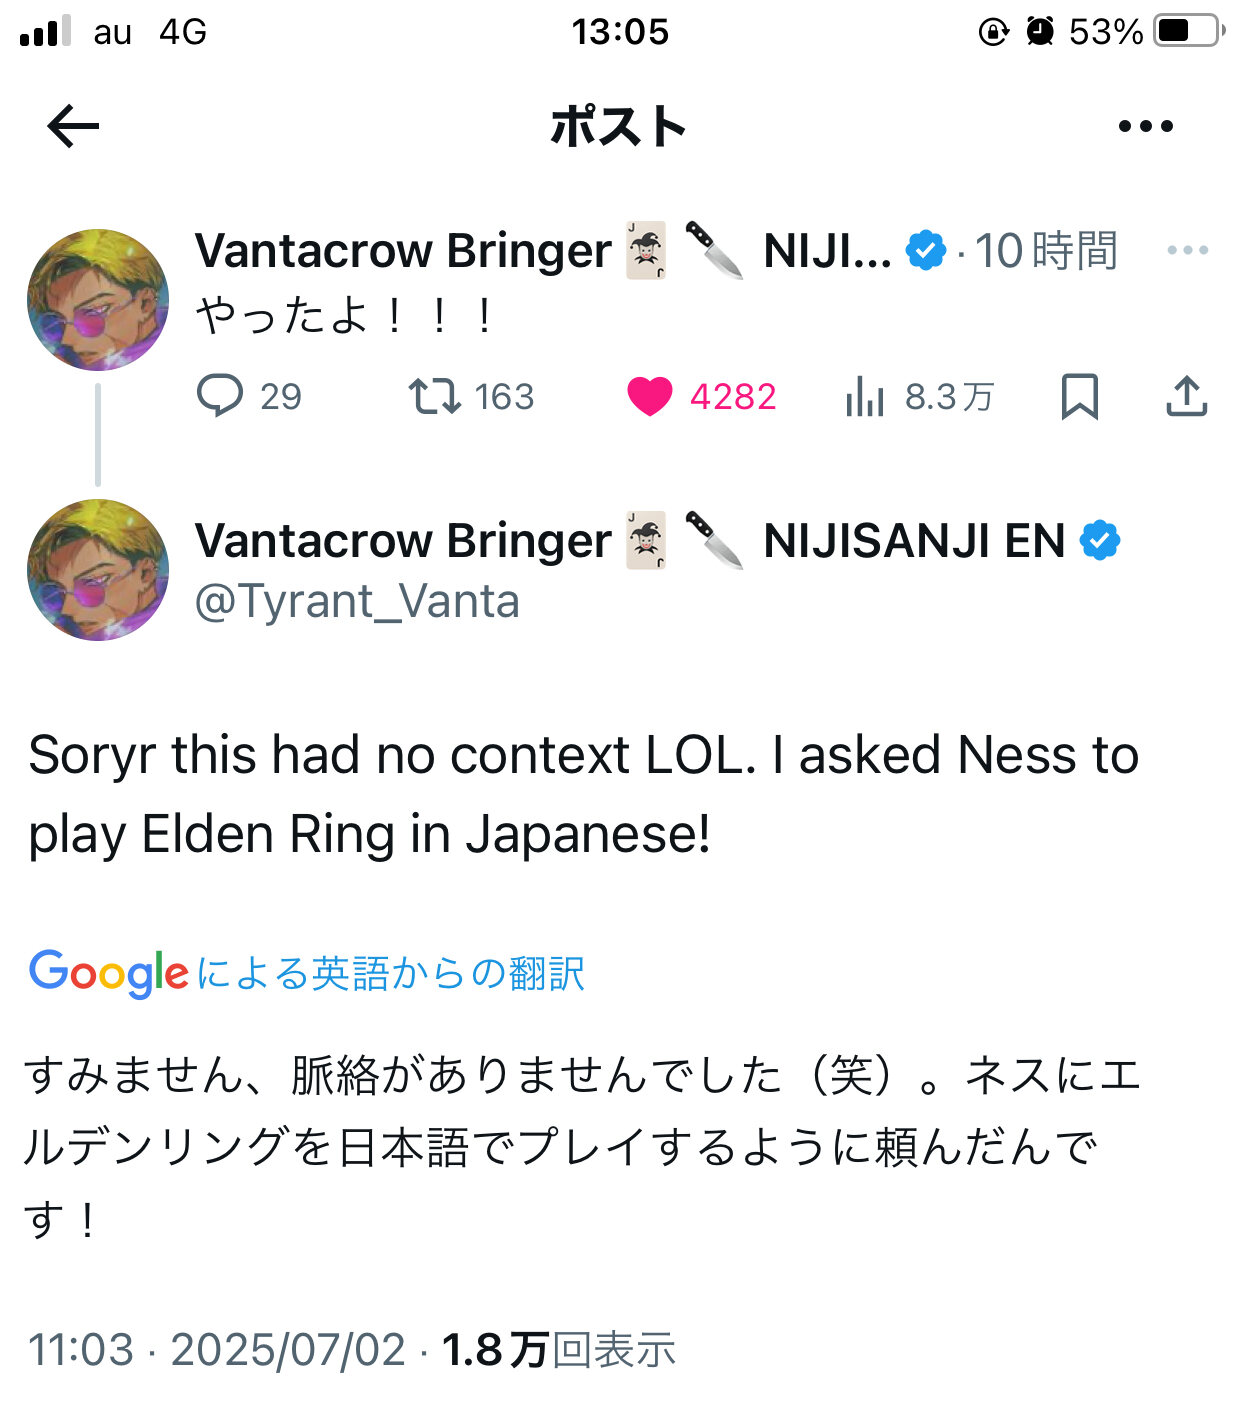Tap Googleによる英語からの翻訳 link
The height and width of the screenshot is (1412, 1242).
pyautogui.click(x=307, y=973)
